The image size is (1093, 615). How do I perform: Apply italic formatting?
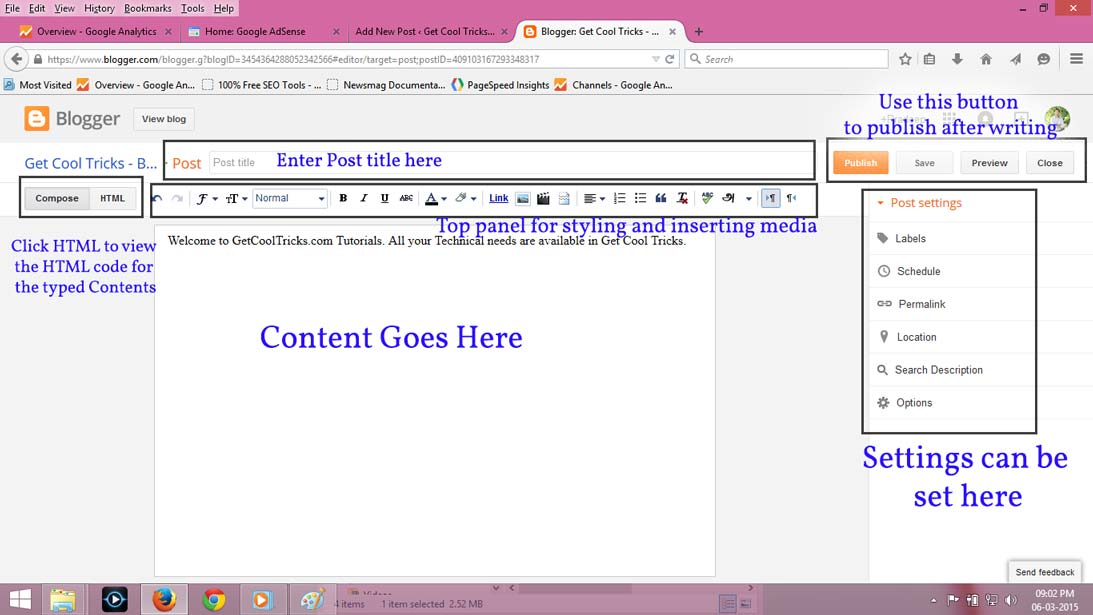tap(363, 198)
